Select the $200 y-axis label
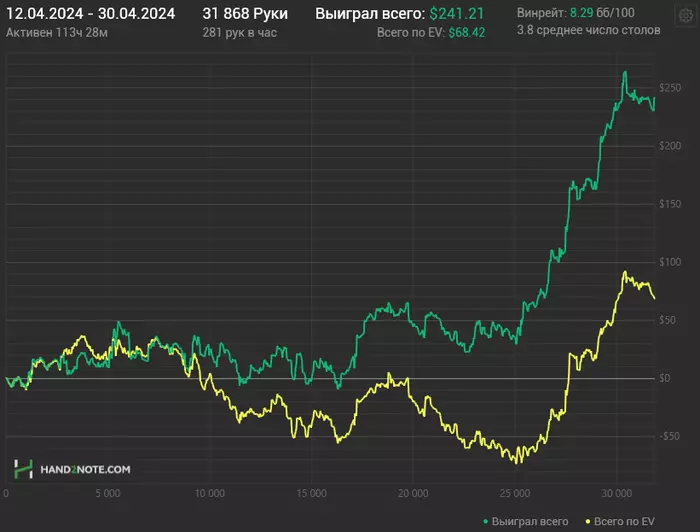Viewport: 700px width, 532px height. pos(670,146)
